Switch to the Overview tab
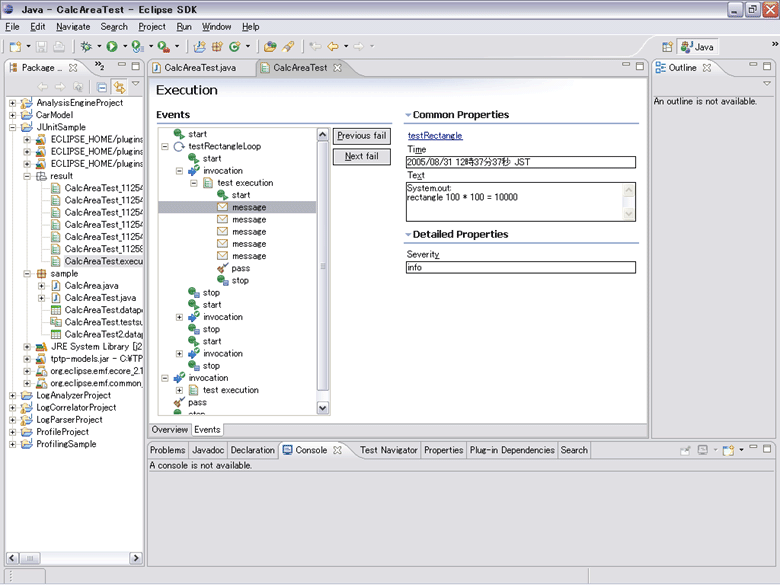This screenshot has height=585, width=780. [170, 430]
